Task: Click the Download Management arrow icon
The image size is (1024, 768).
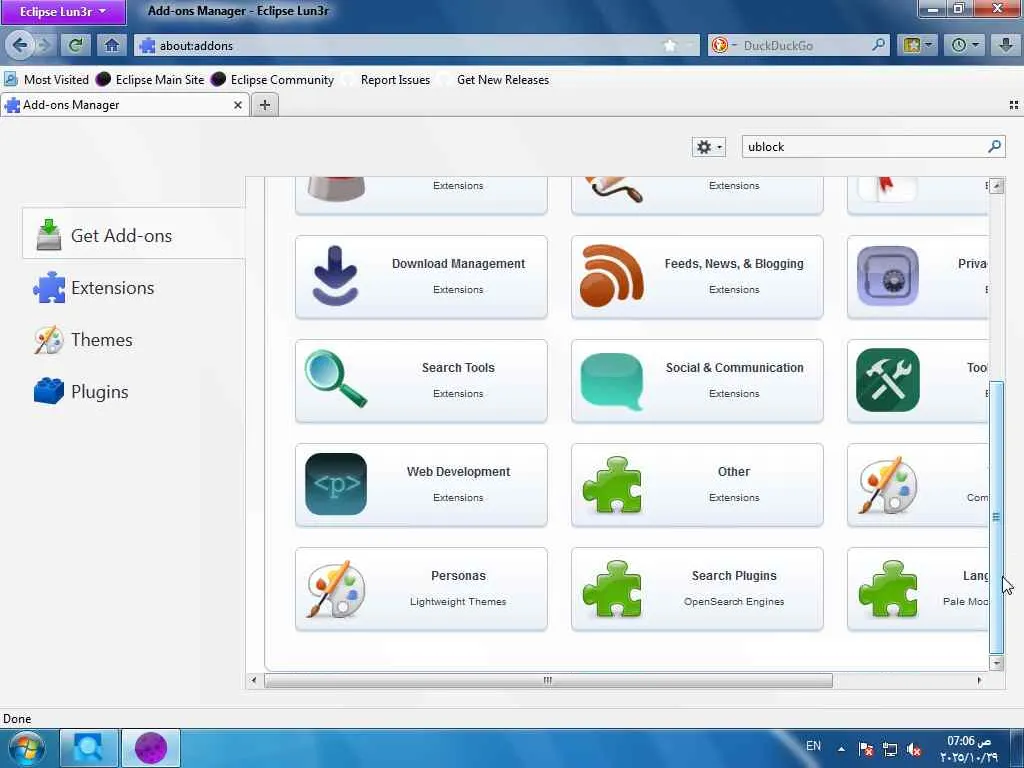Action: pos(335,276)
